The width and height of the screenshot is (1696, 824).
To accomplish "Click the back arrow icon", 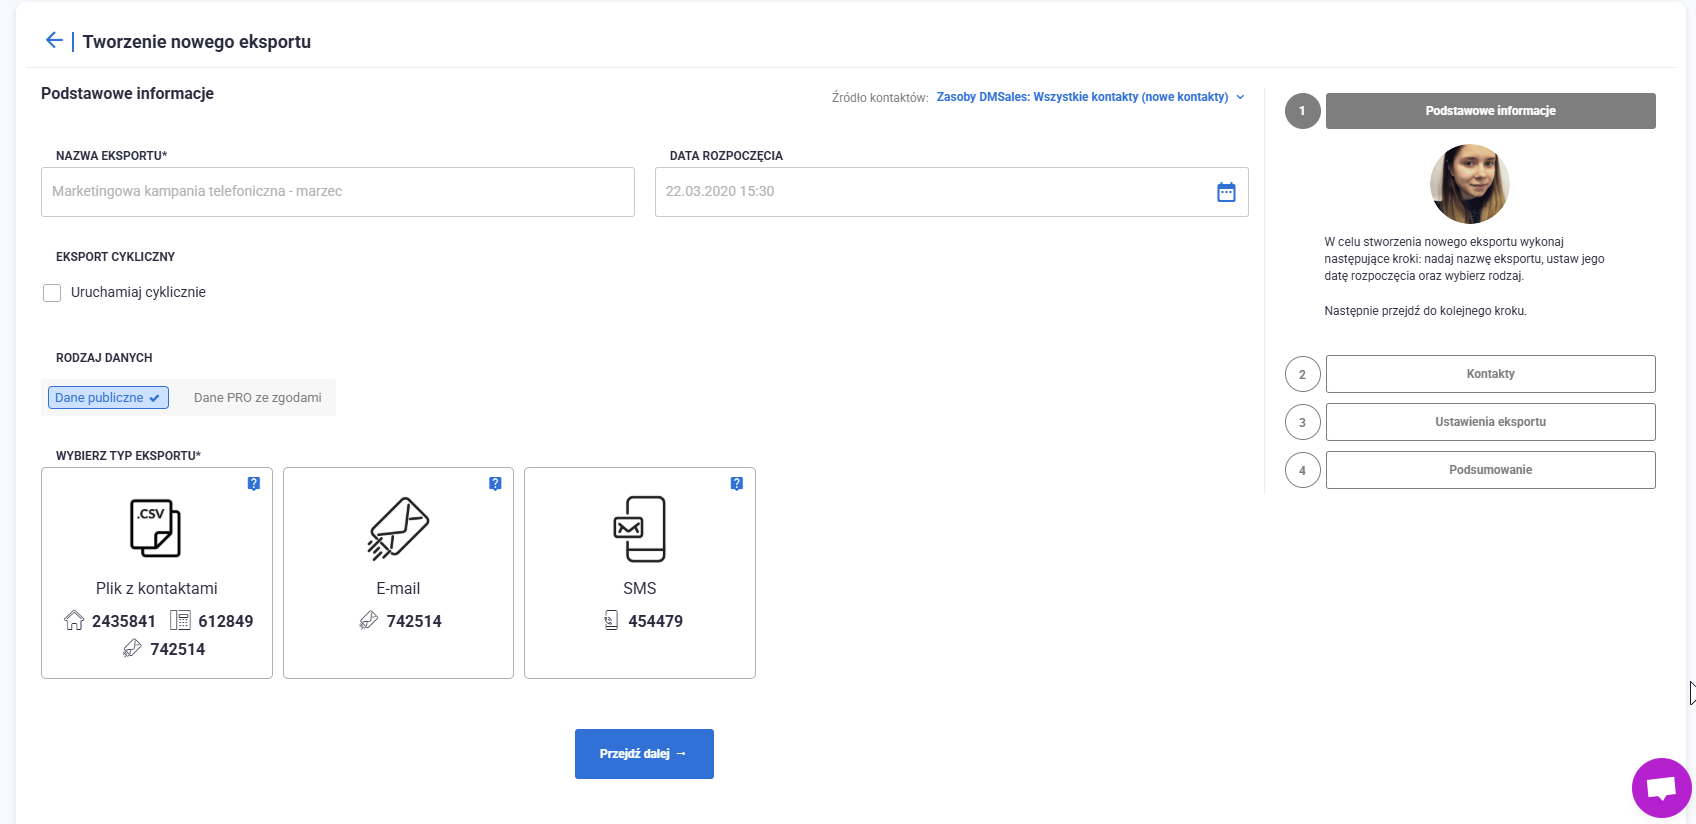I will pos(54,40).
